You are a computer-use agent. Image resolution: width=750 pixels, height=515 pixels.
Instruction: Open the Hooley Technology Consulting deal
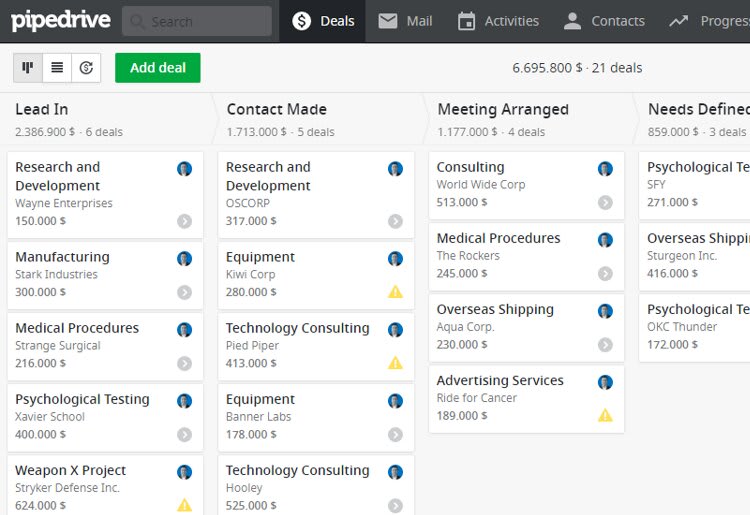pos(316,485)
